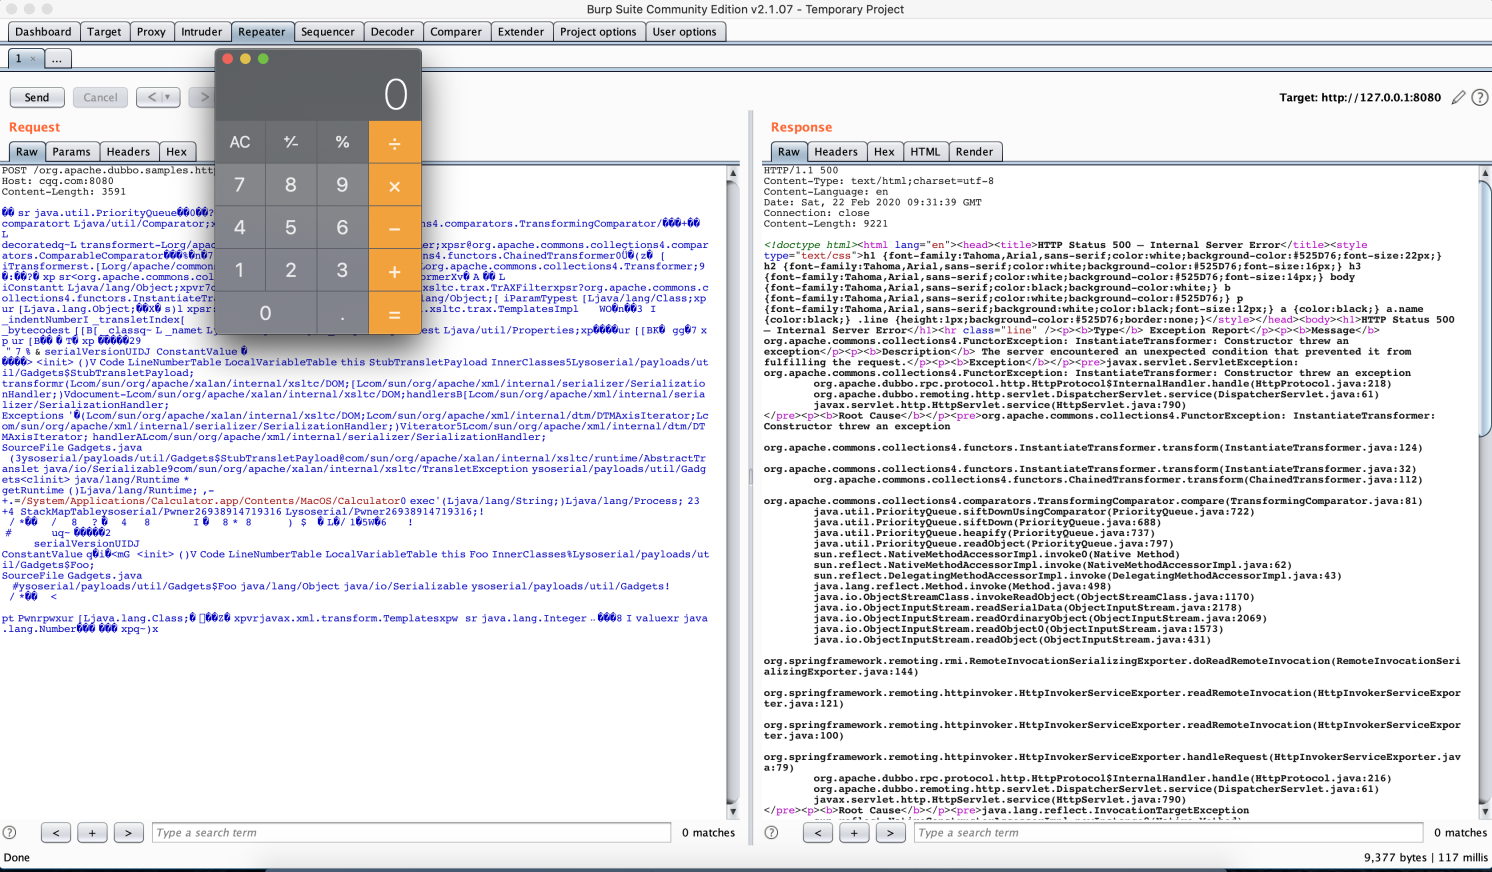The height and width of the screenshot is (872, 1492).
Task: Click the 5 key on Calculator
Action: 291,228
